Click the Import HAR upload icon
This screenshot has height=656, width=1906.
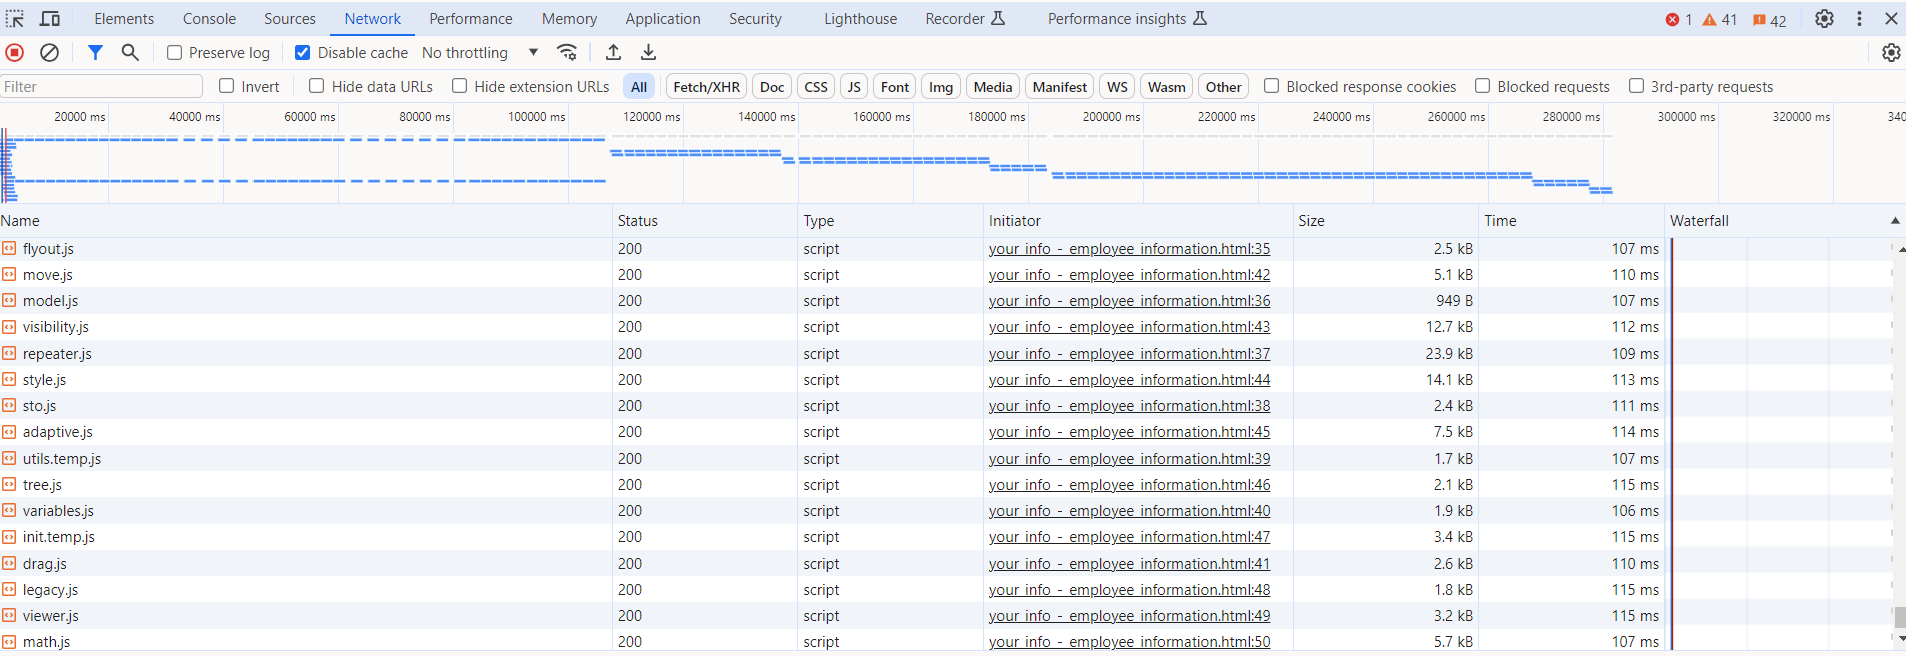[x=614, y=53]
